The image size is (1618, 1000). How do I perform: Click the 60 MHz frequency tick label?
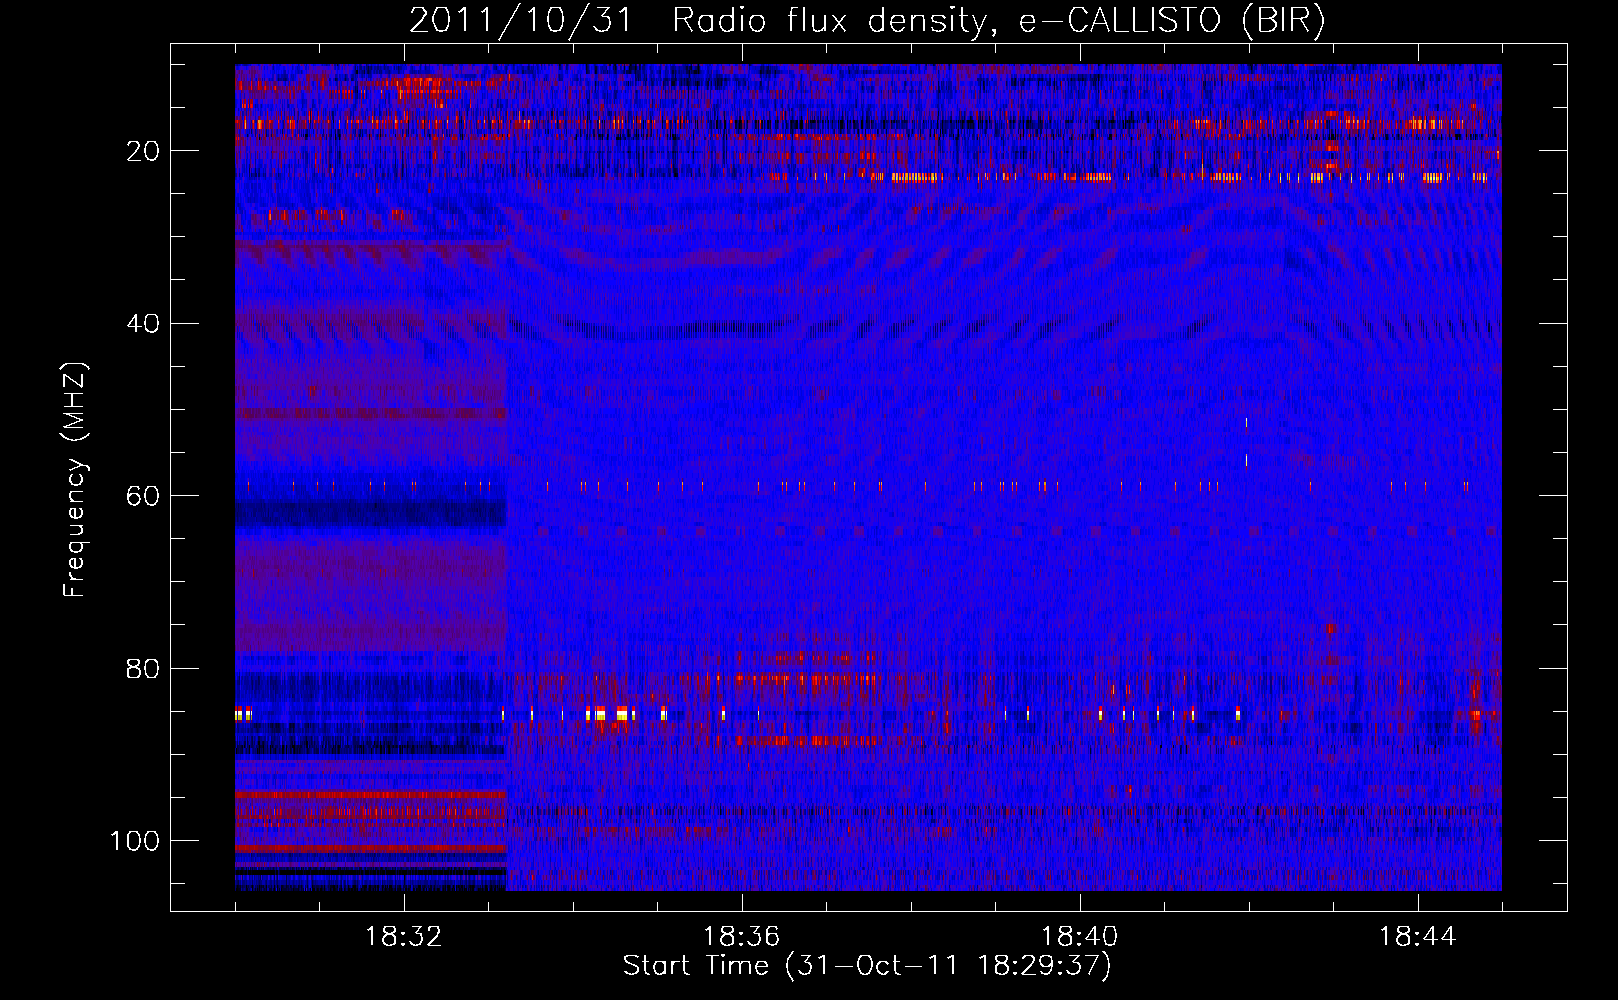click(144, 496)
